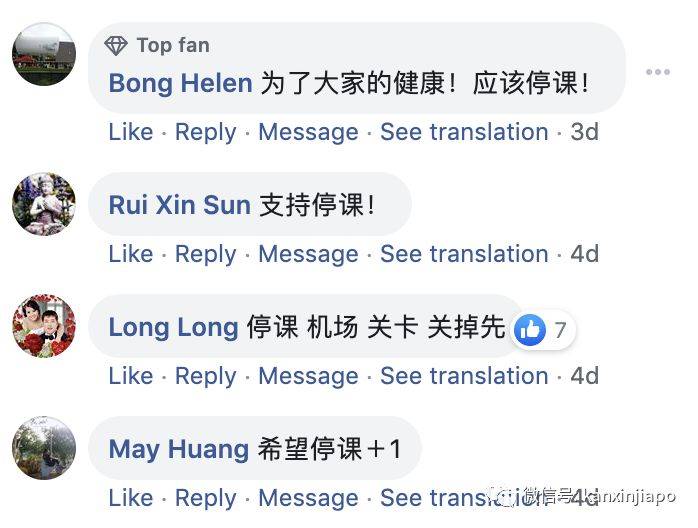
Task: Reply to Bong Helen's comment
Action: tap(205, 132)
